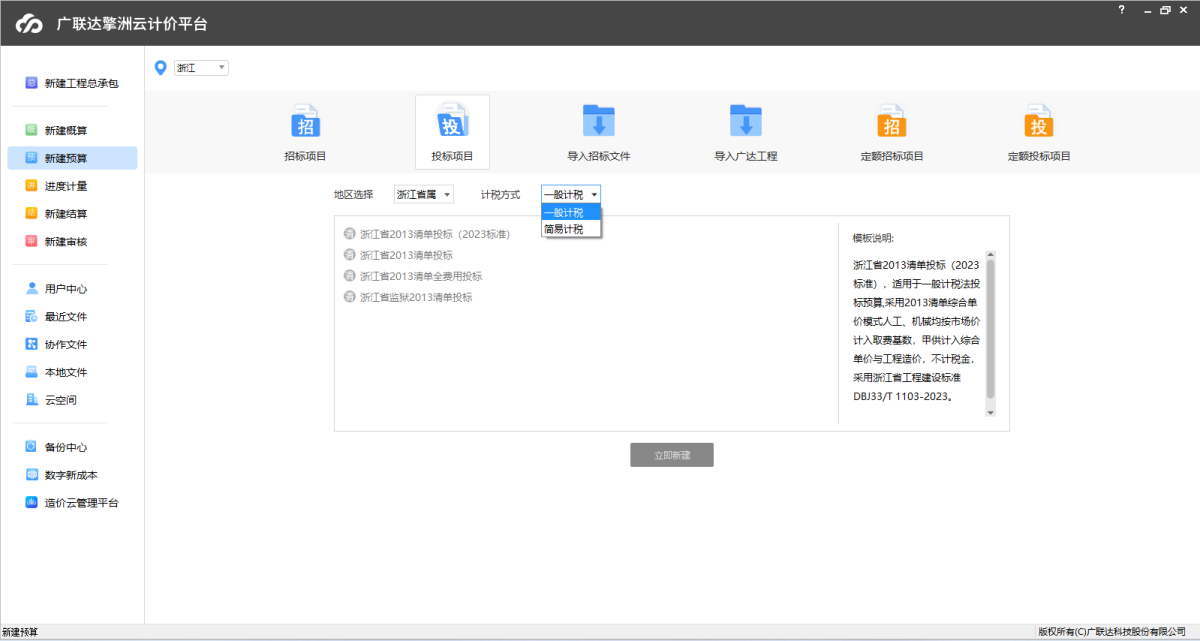Select the 定额投标项目 icon
This screenshot has height=641, width=1200.
click(x=1038, y=131)
